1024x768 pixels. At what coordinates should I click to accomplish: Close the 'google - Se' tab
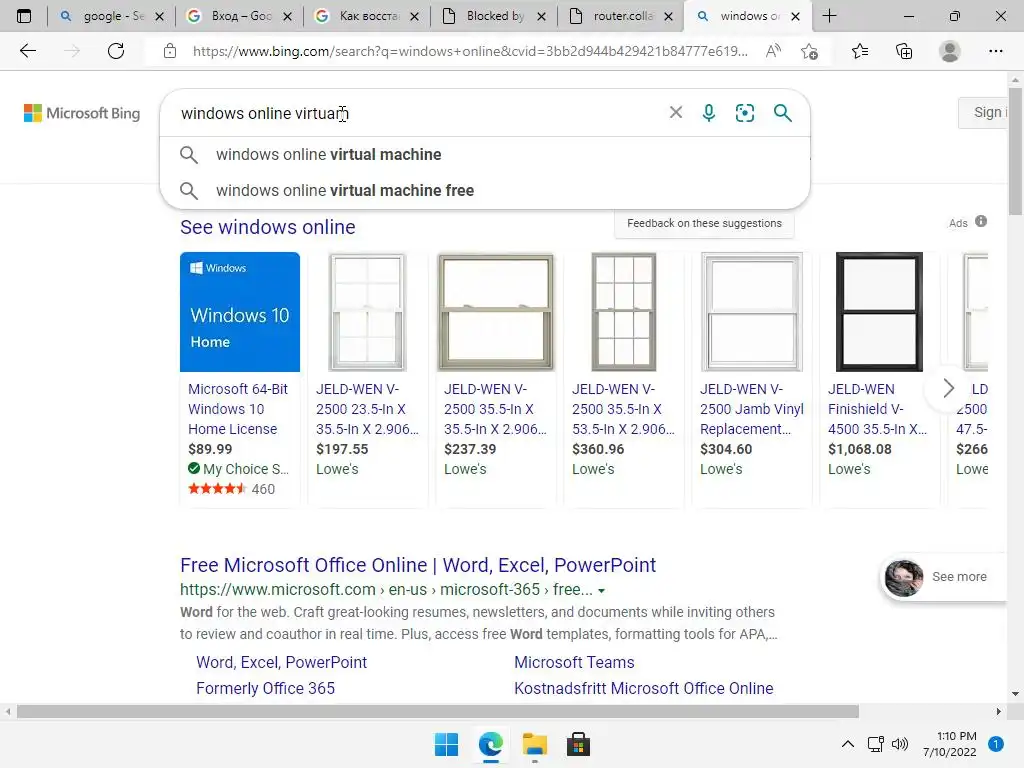coord(159,17)
